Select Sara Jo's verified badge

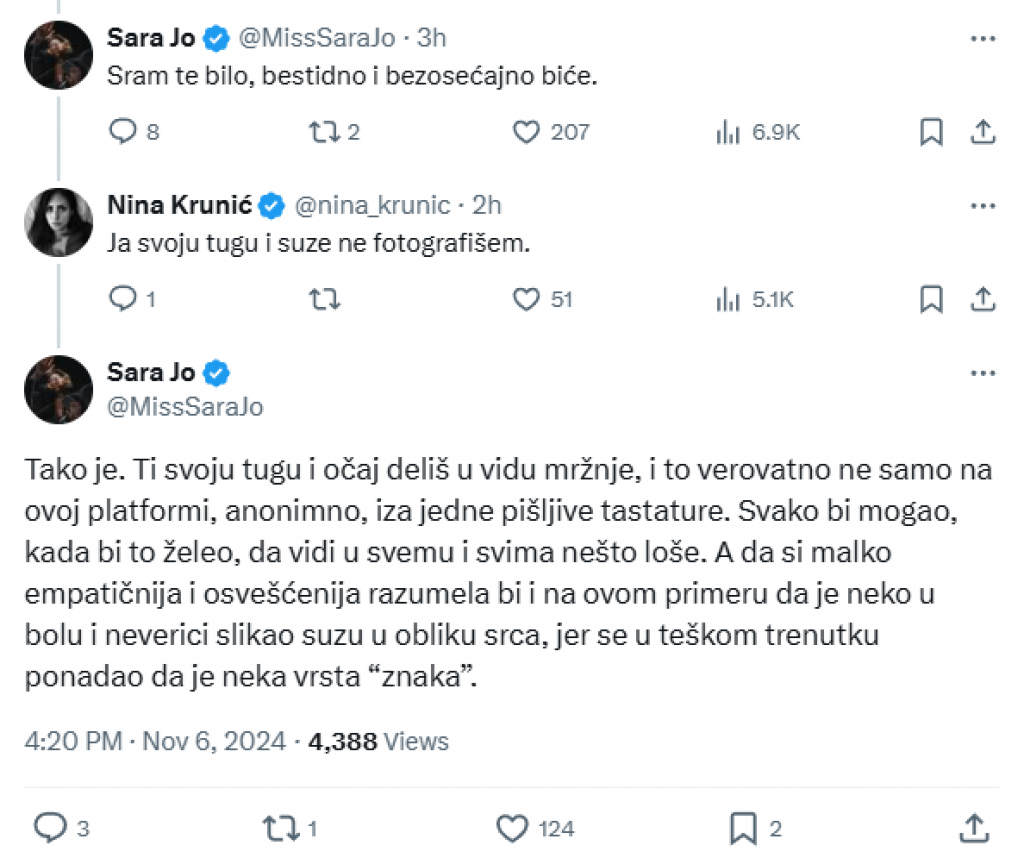(x=214, y=37)
